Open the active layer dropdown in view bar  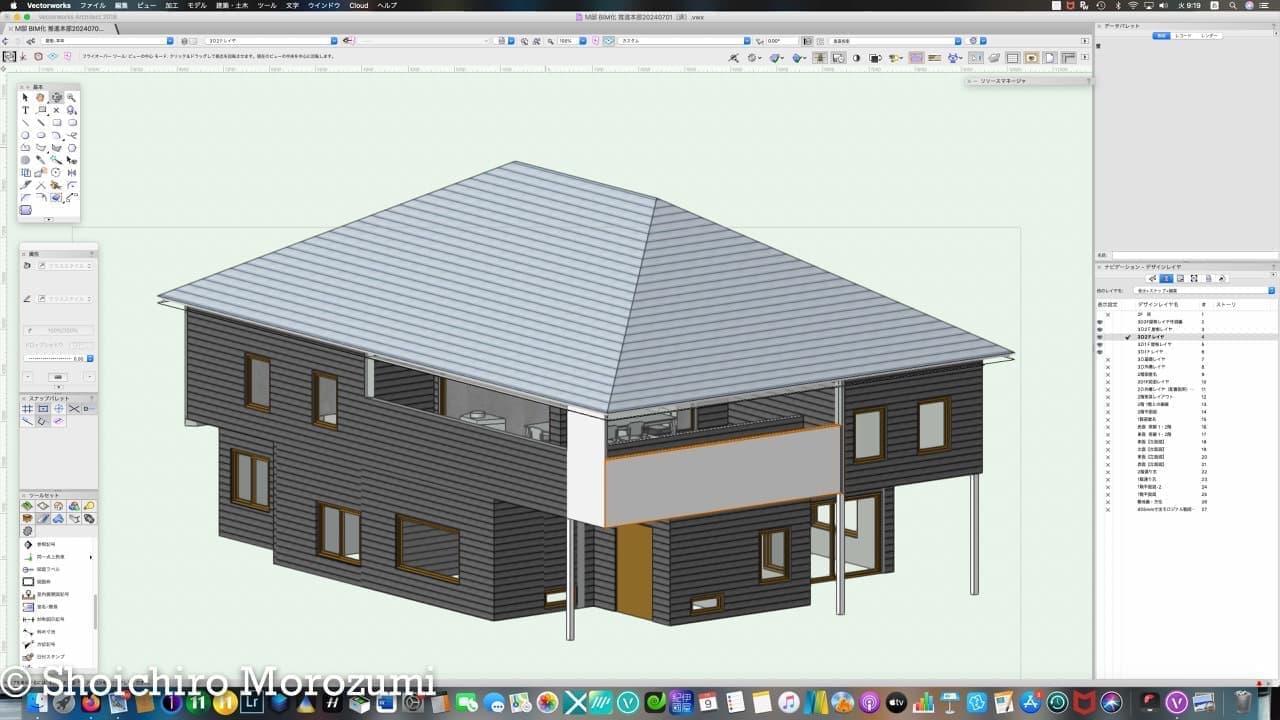coord(270,41)
